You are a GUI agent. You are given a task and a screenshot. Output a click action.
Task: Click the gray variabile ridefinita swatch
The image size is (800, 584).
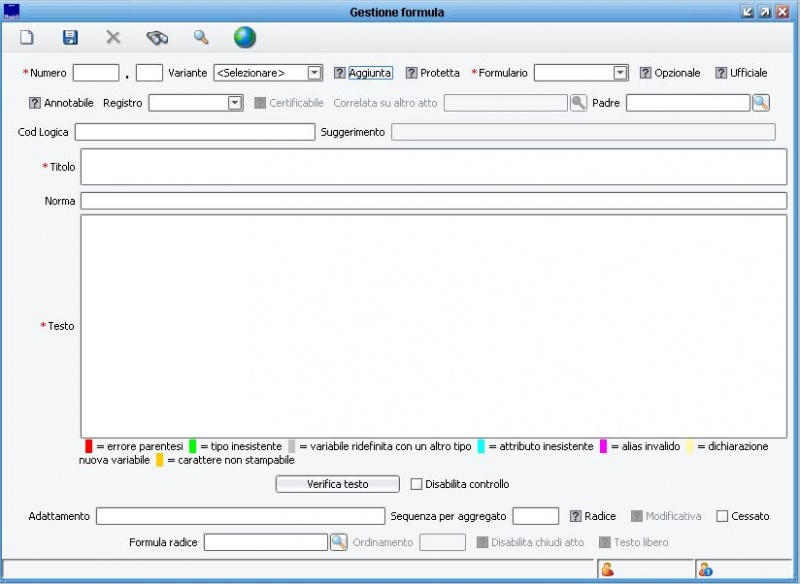(x=291, y=446)
